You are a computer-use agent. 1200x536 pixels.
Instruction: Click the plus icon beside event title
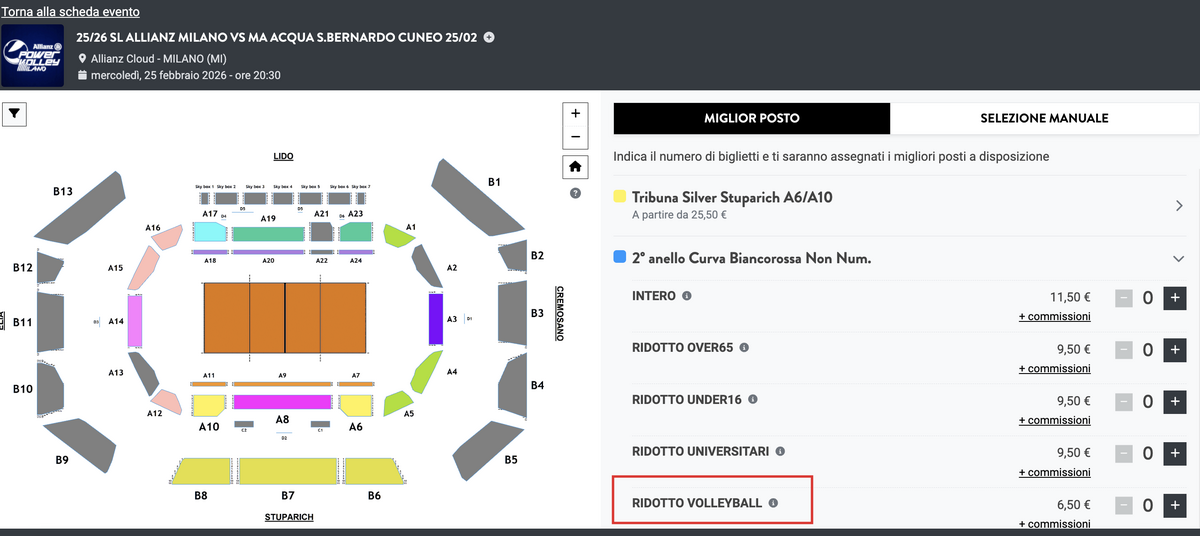(x=489, y=38)
